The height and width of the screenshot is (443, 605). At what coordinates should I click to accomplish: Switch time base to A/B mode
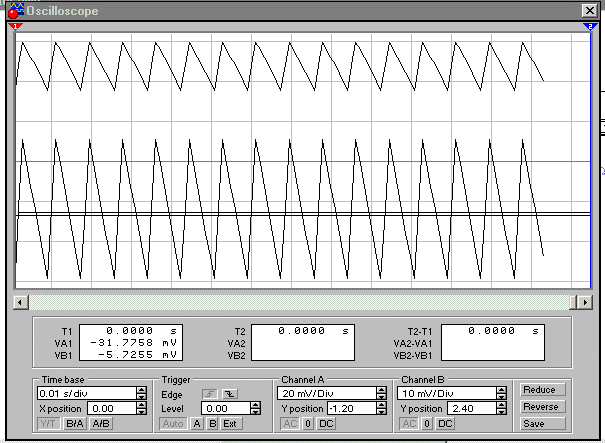coord(101,424)
